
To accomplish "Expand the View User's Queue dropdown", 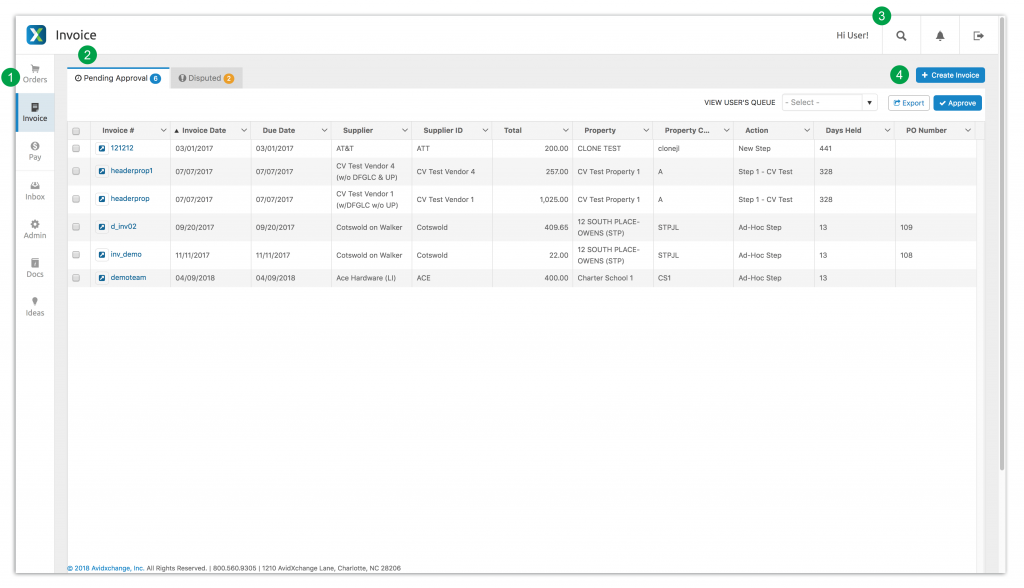I will (x=869, y=103).
